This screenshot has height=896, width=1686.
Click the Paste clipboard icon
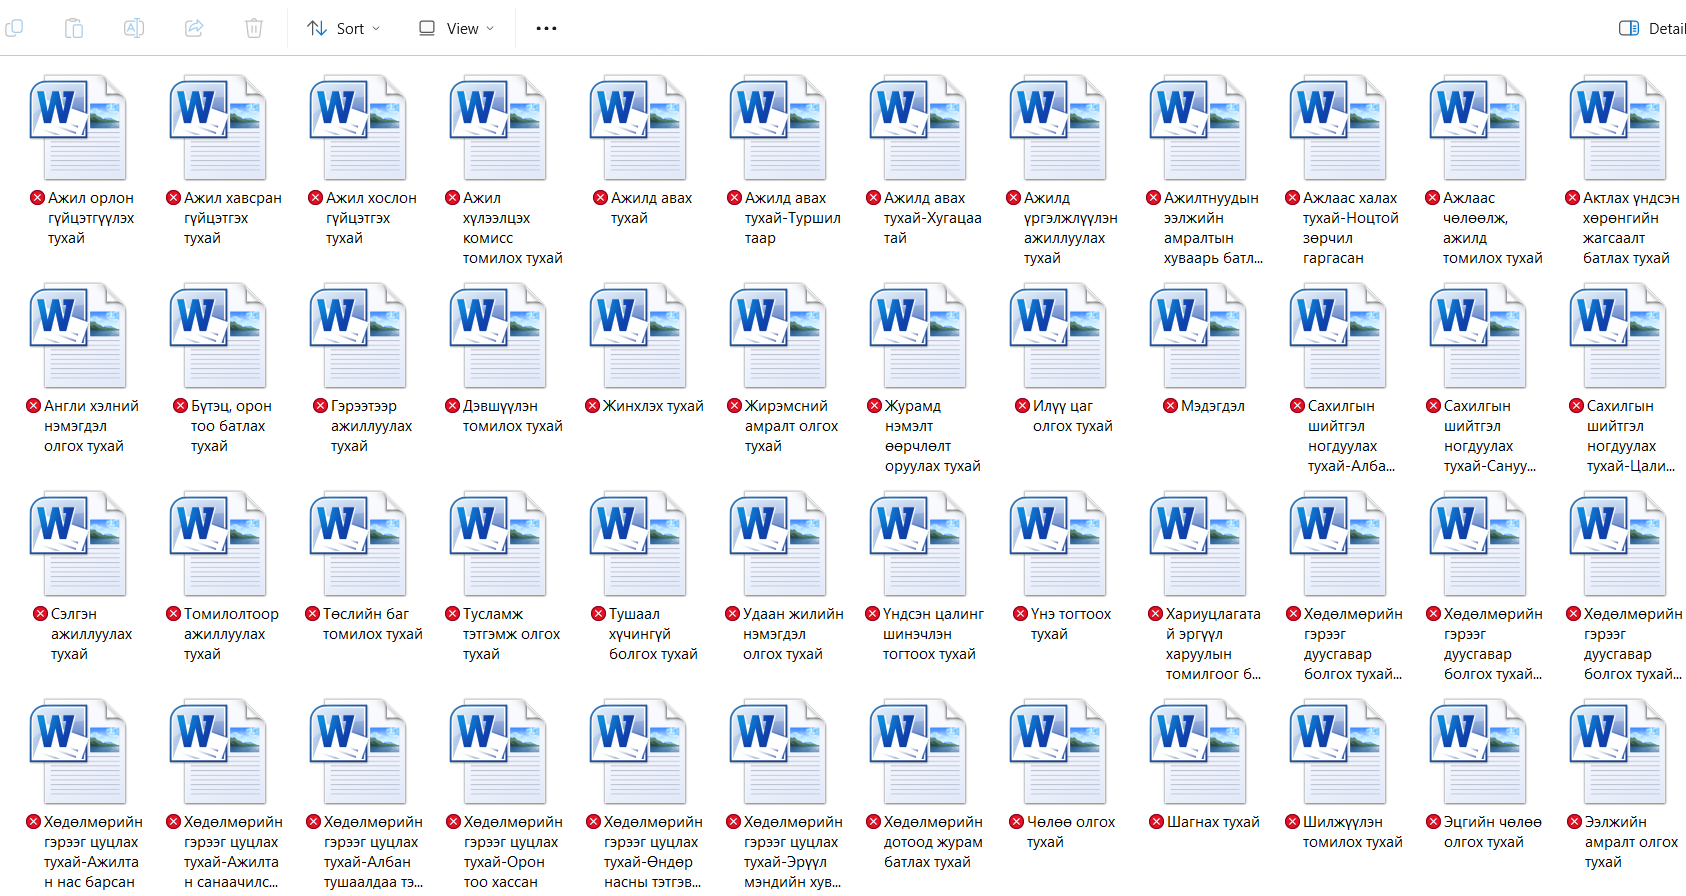pyautogui.click(x=74, y=28)
